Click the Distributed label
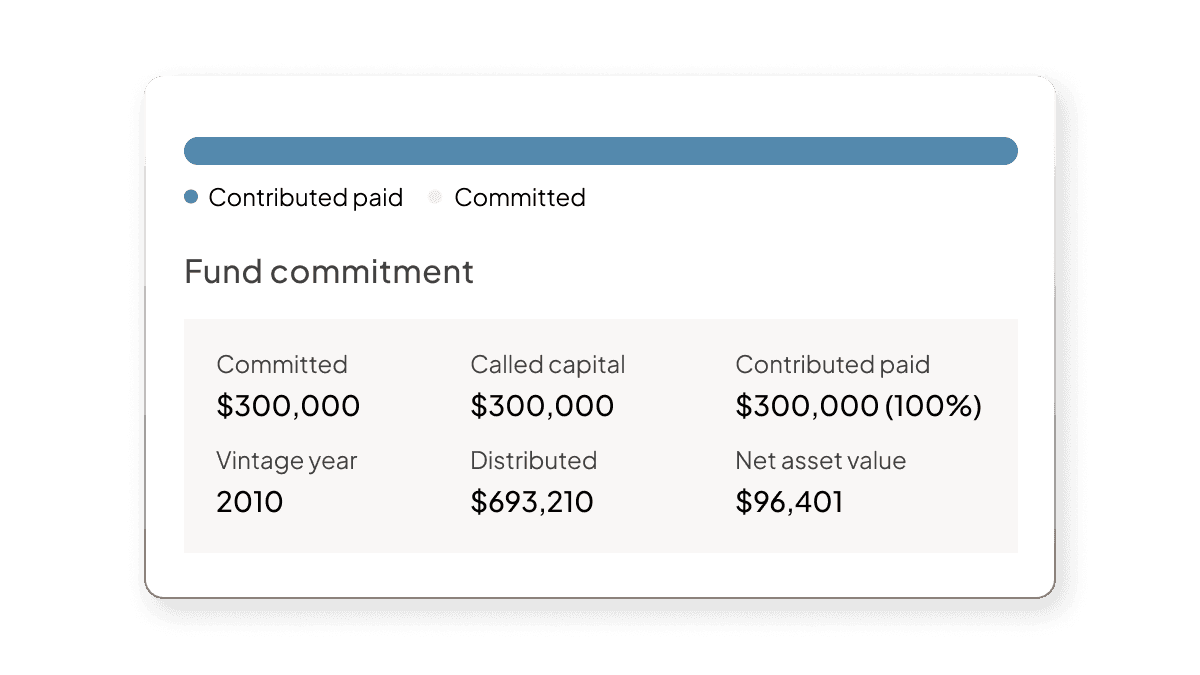This screenshot has height=675, width=1200. [534, 461]
